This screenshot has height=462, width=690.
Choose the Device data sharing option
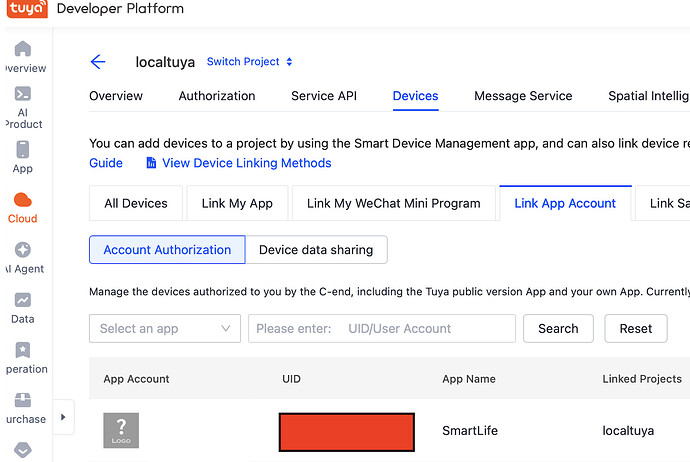click(316, 249)
